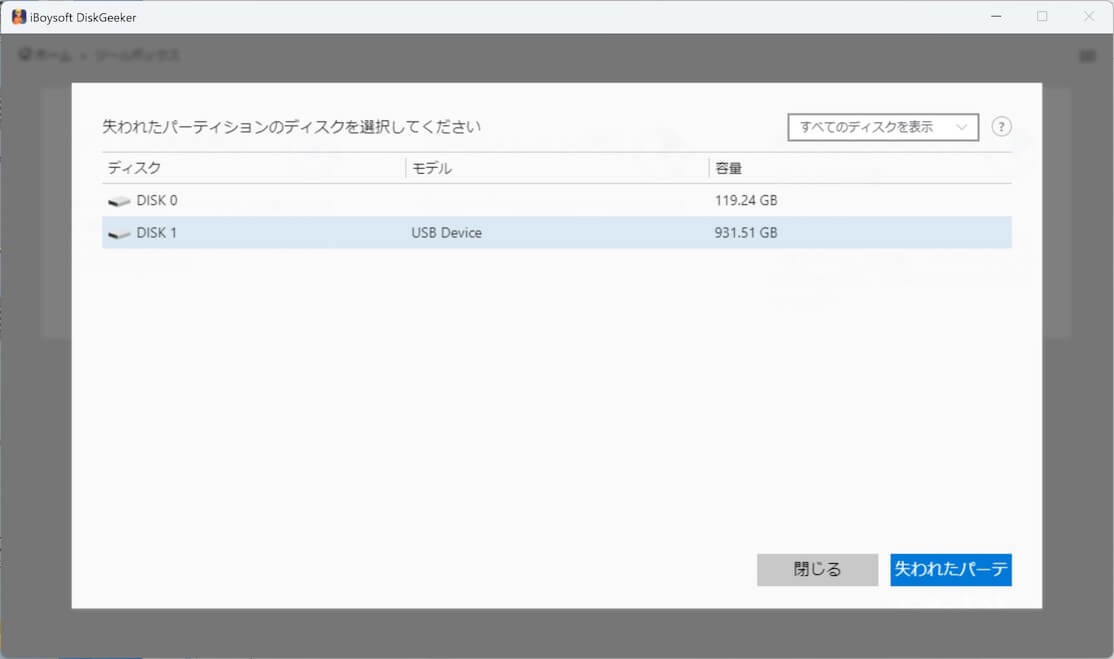
Task: Click the USB Device model cell
Action: click(x=446, y=233)
